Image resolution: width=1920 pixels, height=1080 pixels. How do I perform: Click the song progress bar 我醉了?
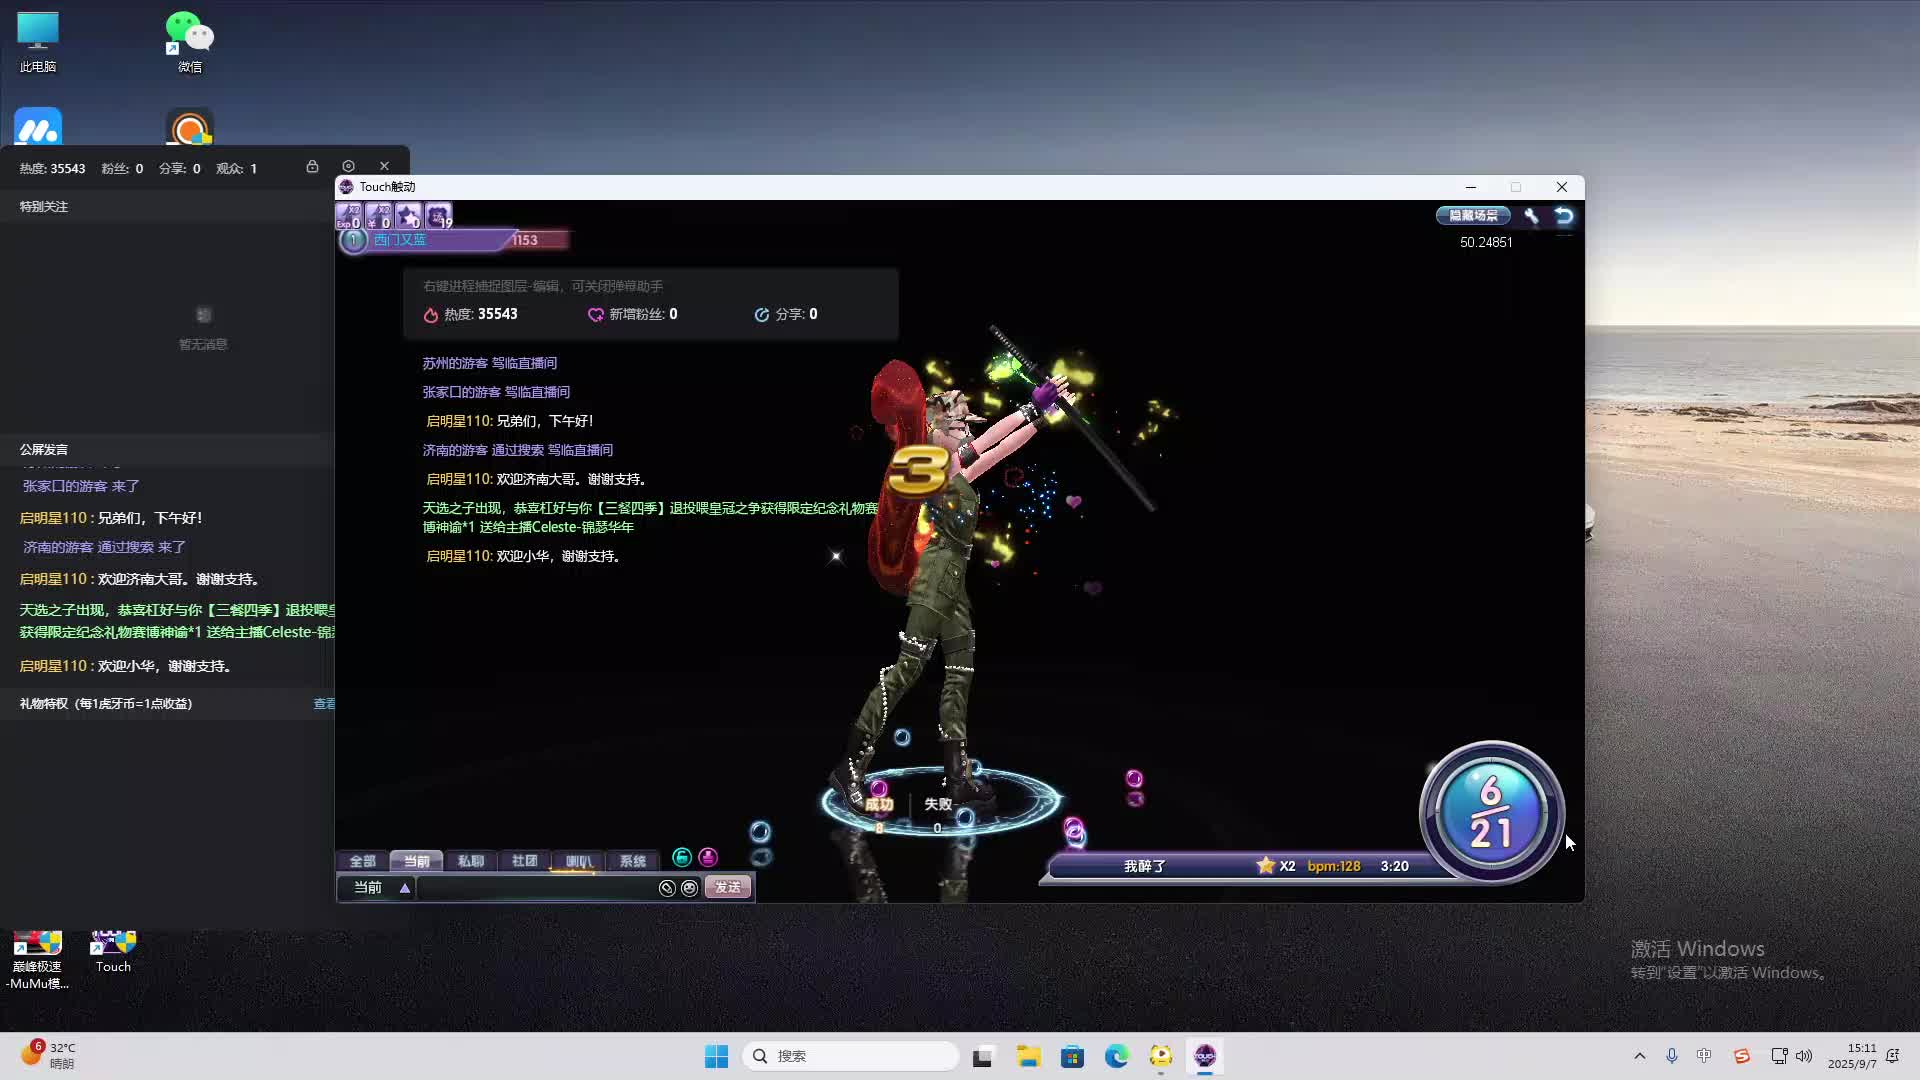coord(1144,866)
